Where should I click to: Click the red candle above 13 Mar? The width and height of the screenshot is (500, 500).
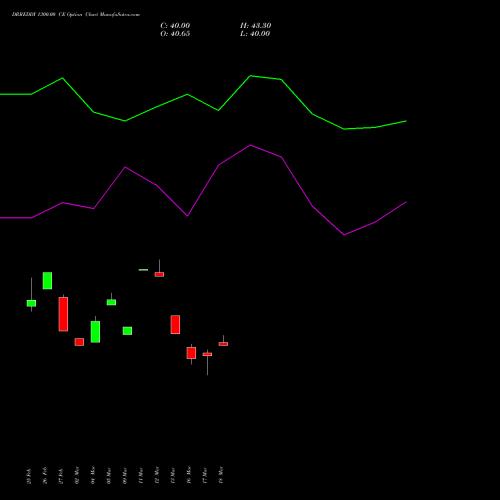175,324
